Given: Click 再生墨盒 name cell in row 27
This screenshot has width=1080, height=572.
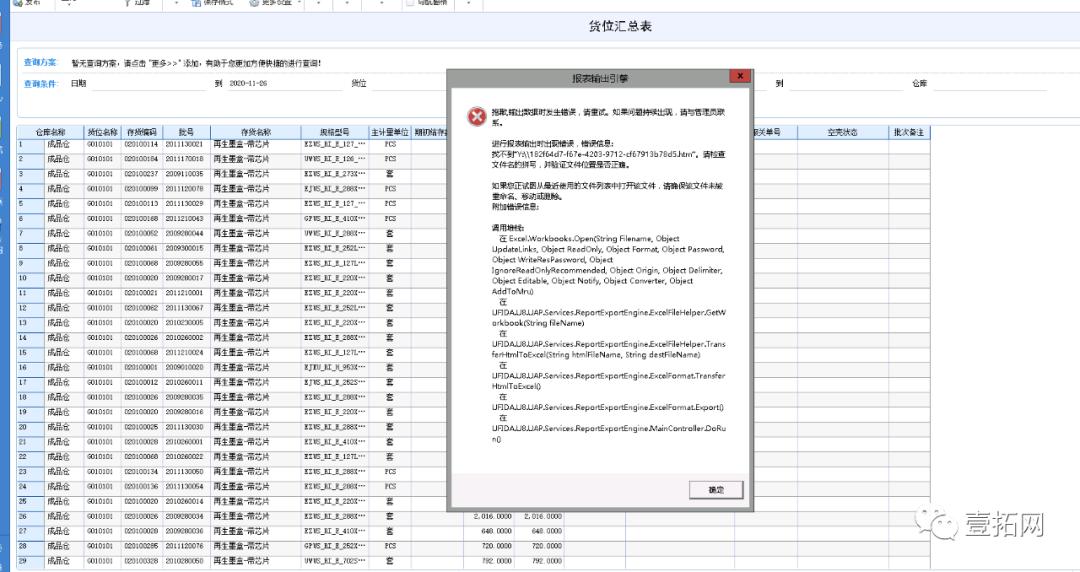Looking at the screenshot, I should (256, 531).
